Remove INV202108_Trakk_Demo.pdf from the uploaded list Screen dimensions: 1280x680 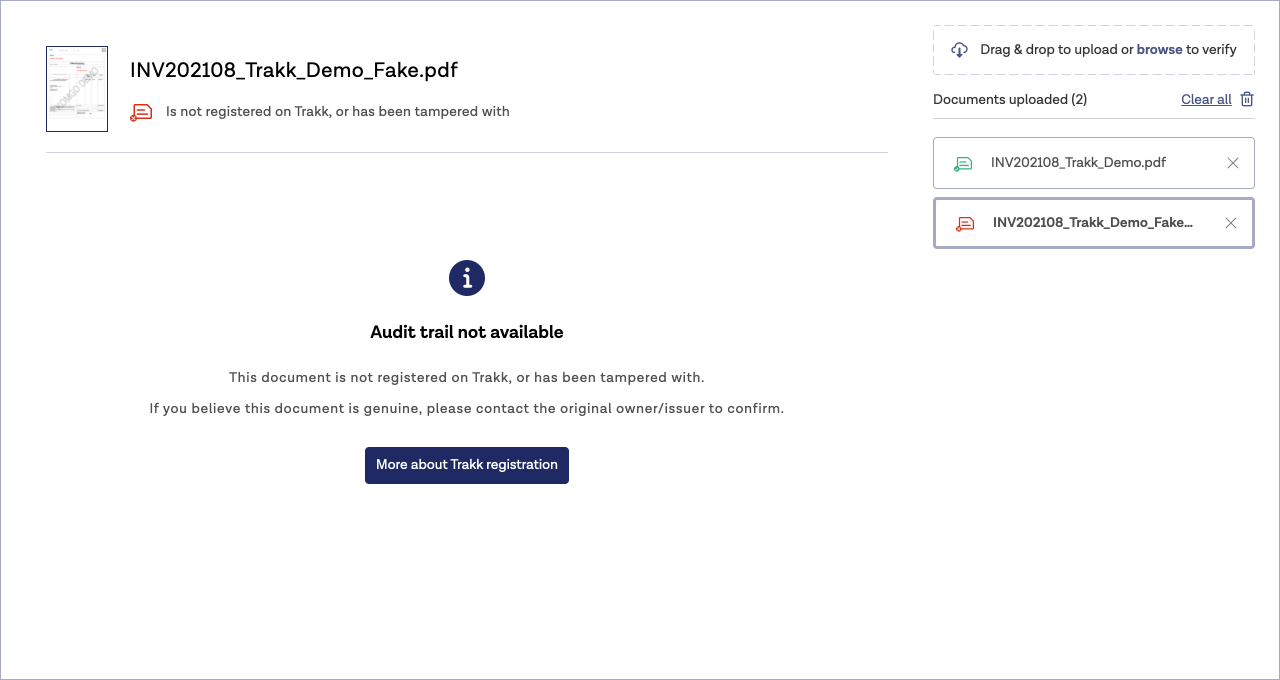coord(1233,163)
